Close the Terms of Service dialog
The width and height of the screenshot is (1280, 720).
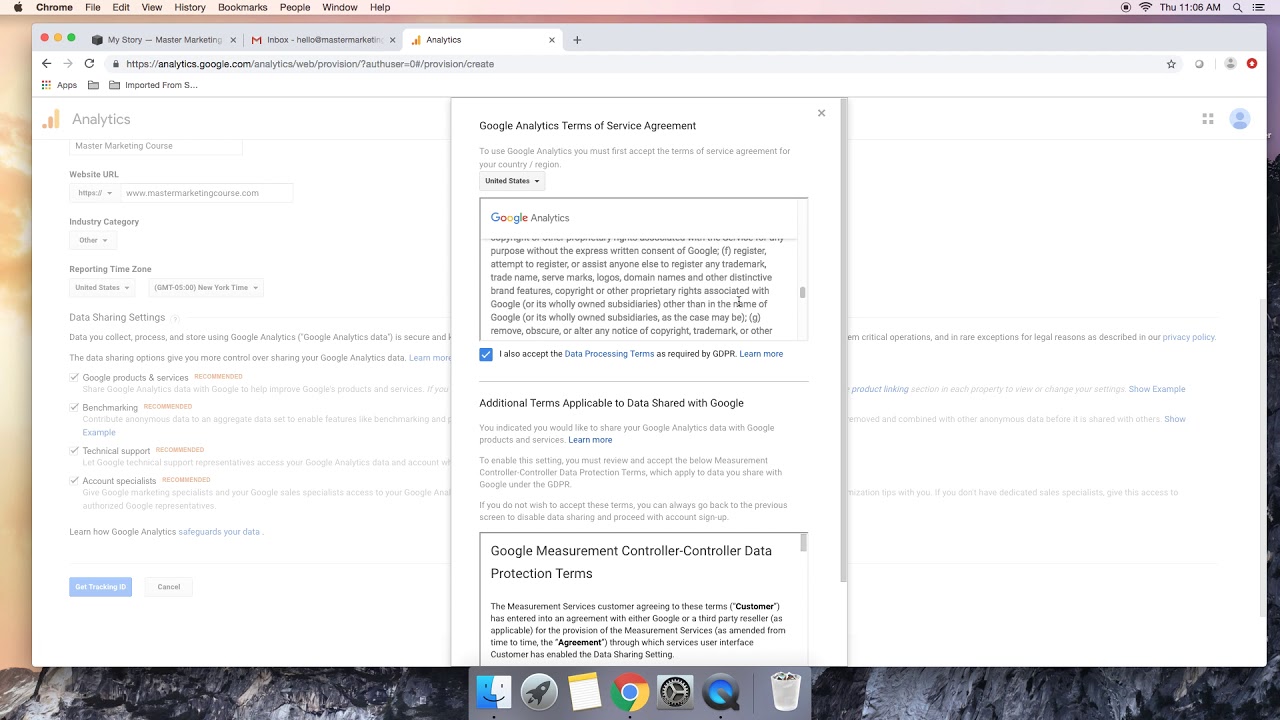(x=821, y=113)
